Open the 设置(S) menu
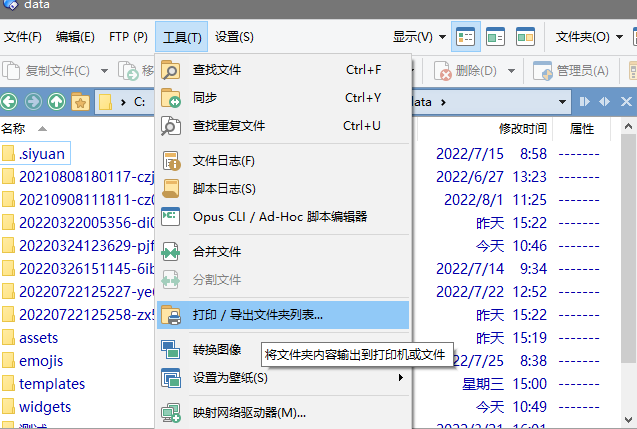This screenshot has height=429, width=637. click(x=234, y=37)
